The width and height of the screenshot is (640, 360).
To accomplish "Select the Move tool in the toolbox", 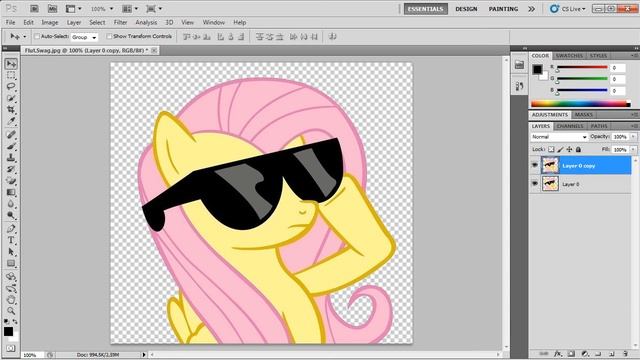I will tap(11, 64).
